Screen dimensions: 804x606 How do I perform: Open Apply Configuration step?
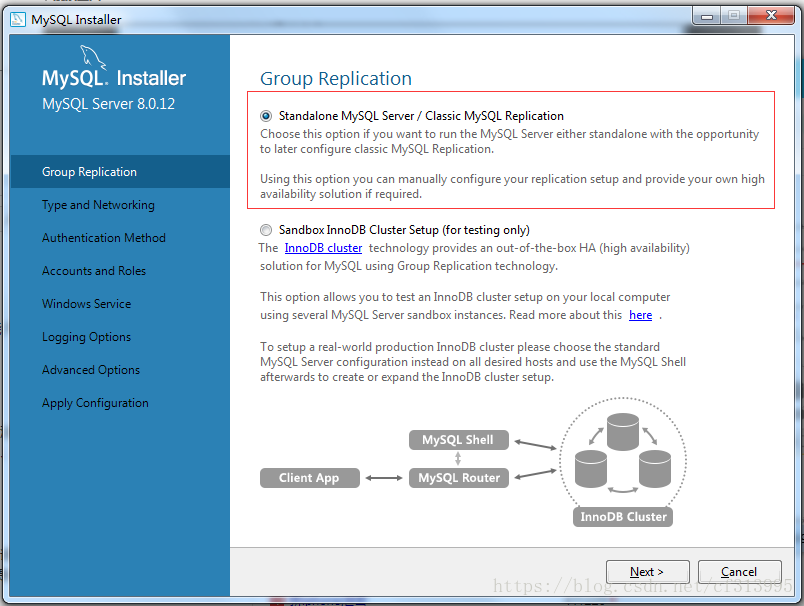coord(95,403)
